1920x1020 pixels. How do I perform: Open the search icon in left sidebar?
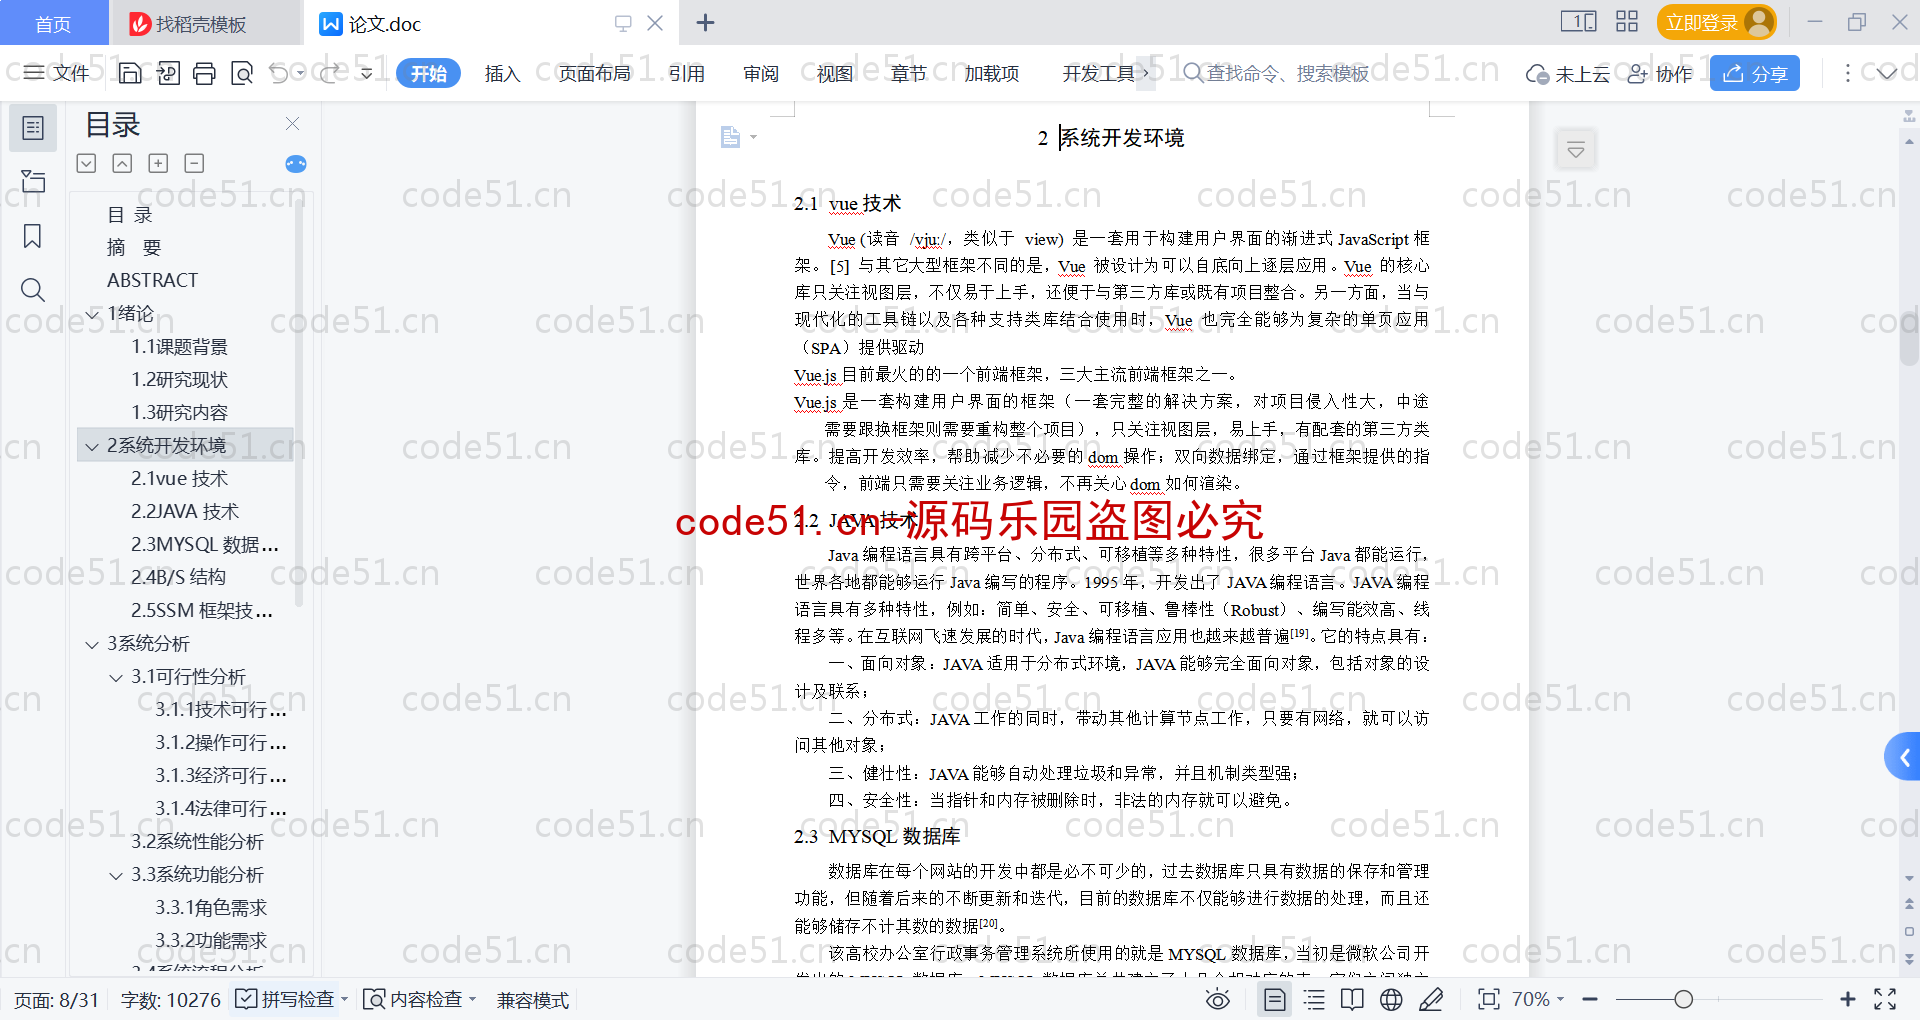pyautogui.click(x=33, y=290)
